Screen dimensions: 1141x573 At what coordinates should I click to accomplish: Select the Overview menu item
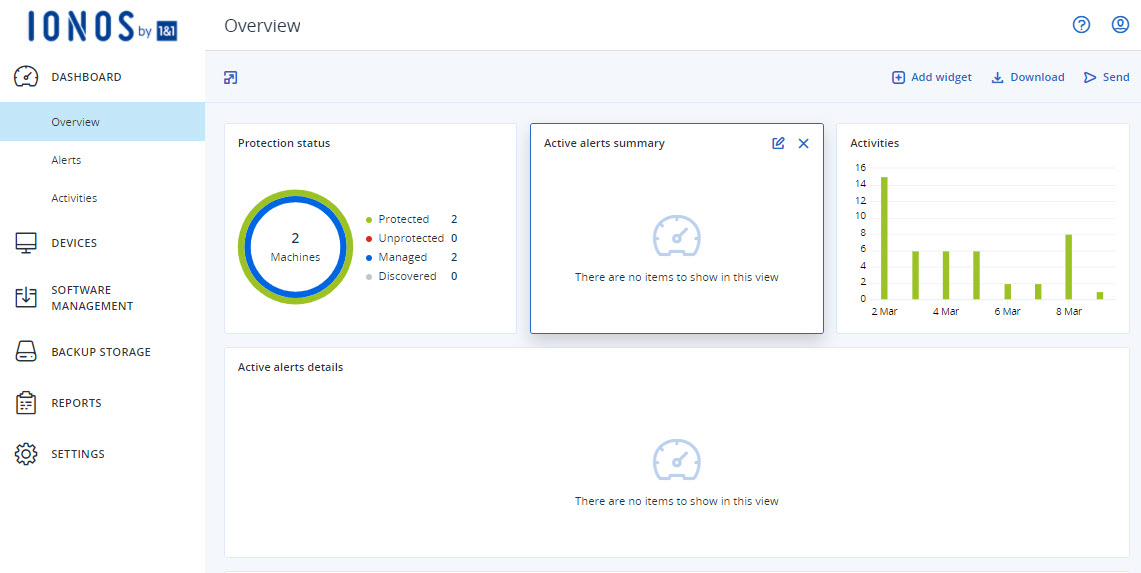click(76, 122)
